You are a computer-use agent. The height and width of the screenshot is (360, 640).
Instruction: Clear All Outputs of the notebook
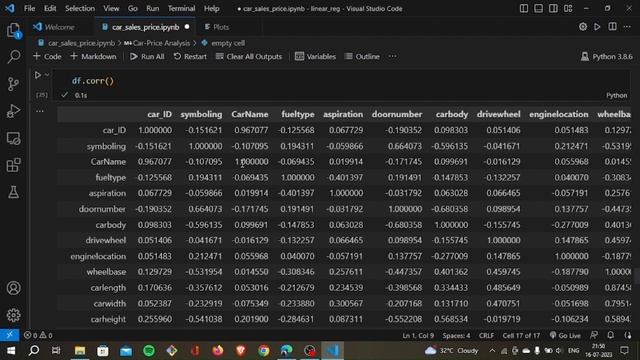coord(249,56)
